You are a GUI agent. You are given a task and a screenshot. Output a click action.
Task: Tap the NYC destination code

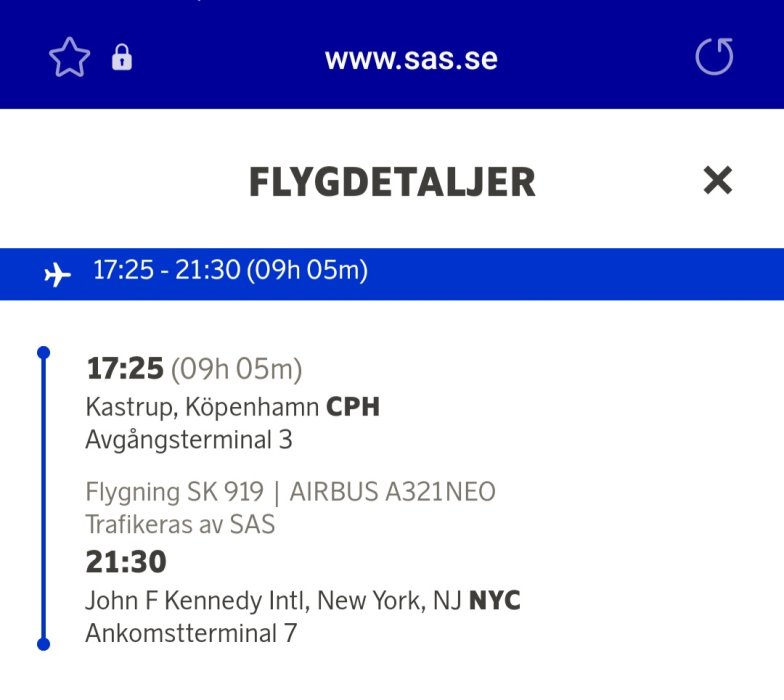[x=495, y=601]
